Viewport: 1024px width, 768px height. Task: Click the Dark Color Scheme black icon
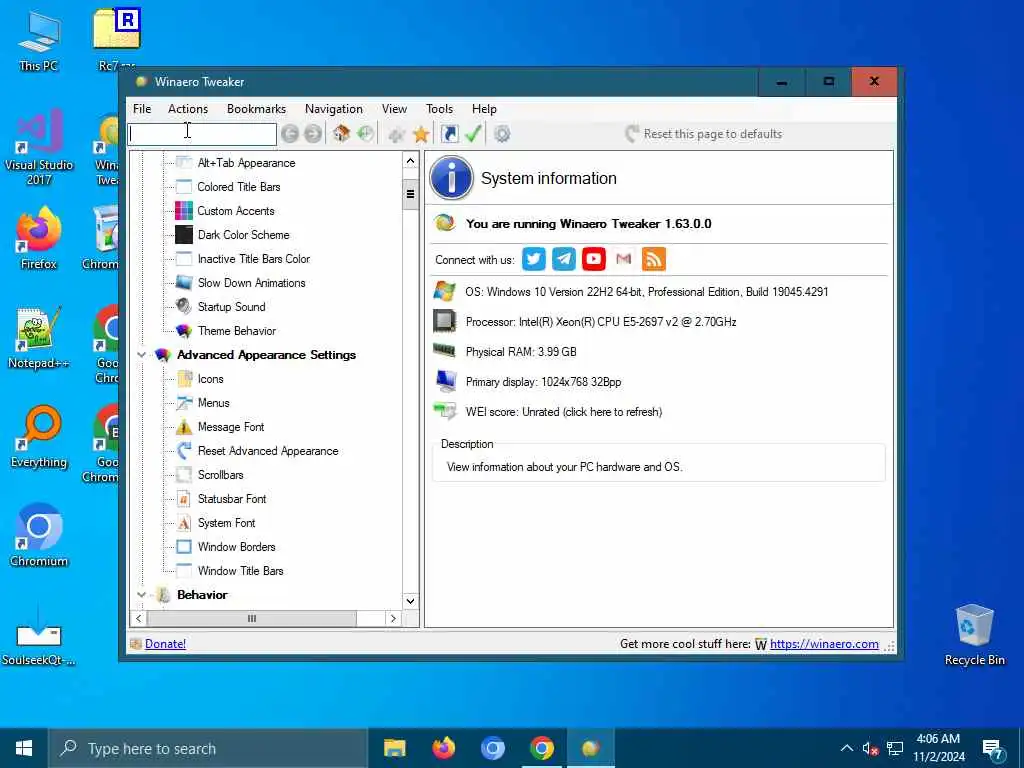(184, 234)
